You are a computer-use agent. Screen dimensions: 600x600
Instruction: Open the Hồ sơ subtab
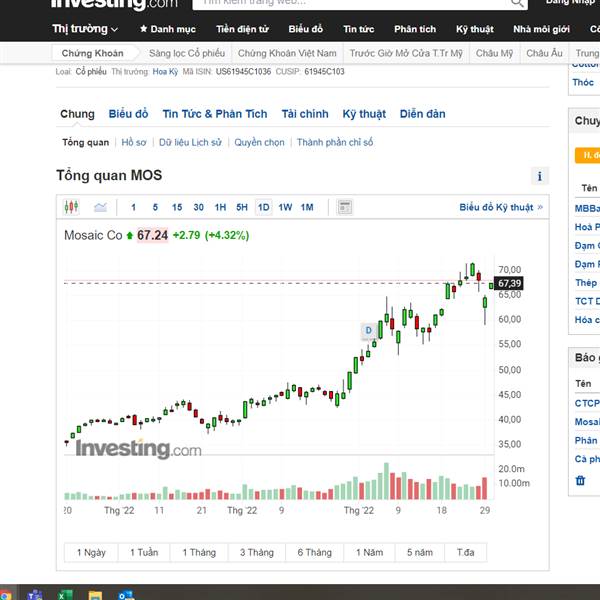[134, 142]
